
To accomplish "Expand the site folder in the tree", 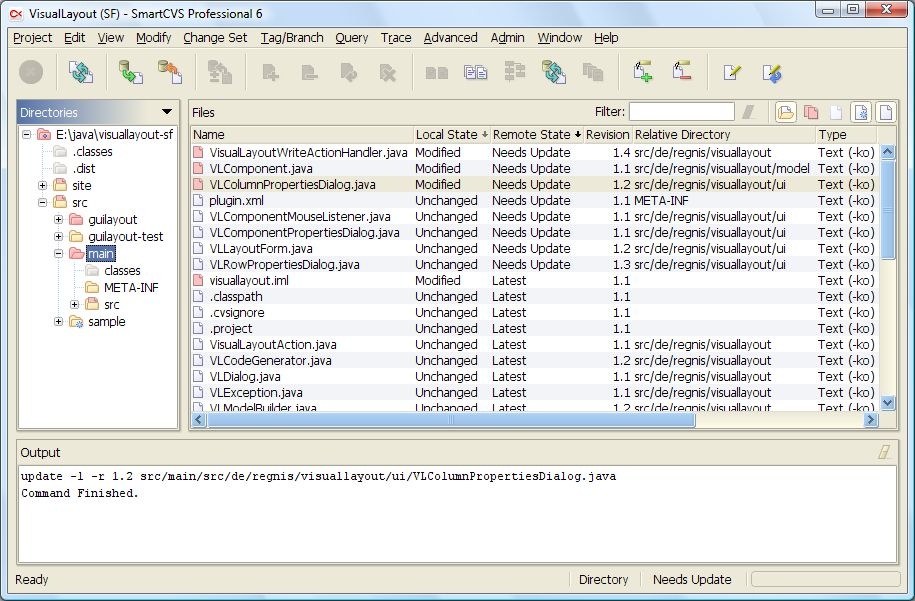I will coord(43,185).
